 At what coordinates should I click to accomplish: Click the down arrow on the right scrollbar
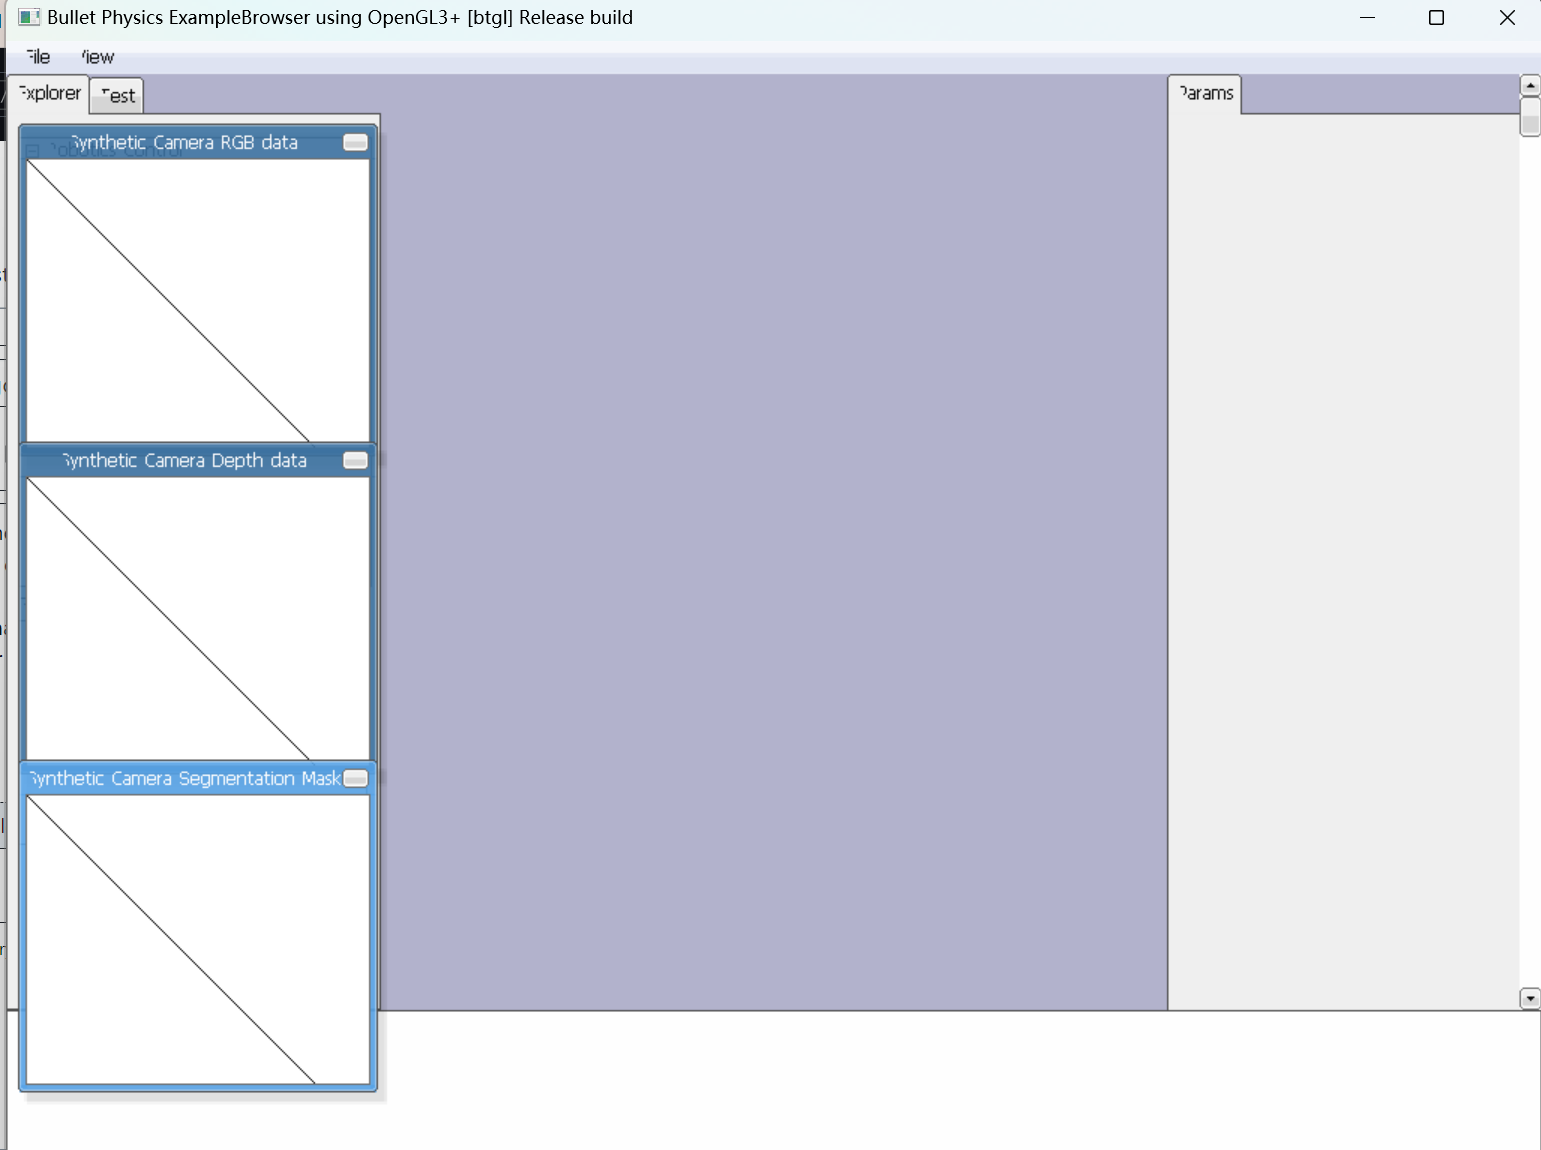click(1530, 998)
